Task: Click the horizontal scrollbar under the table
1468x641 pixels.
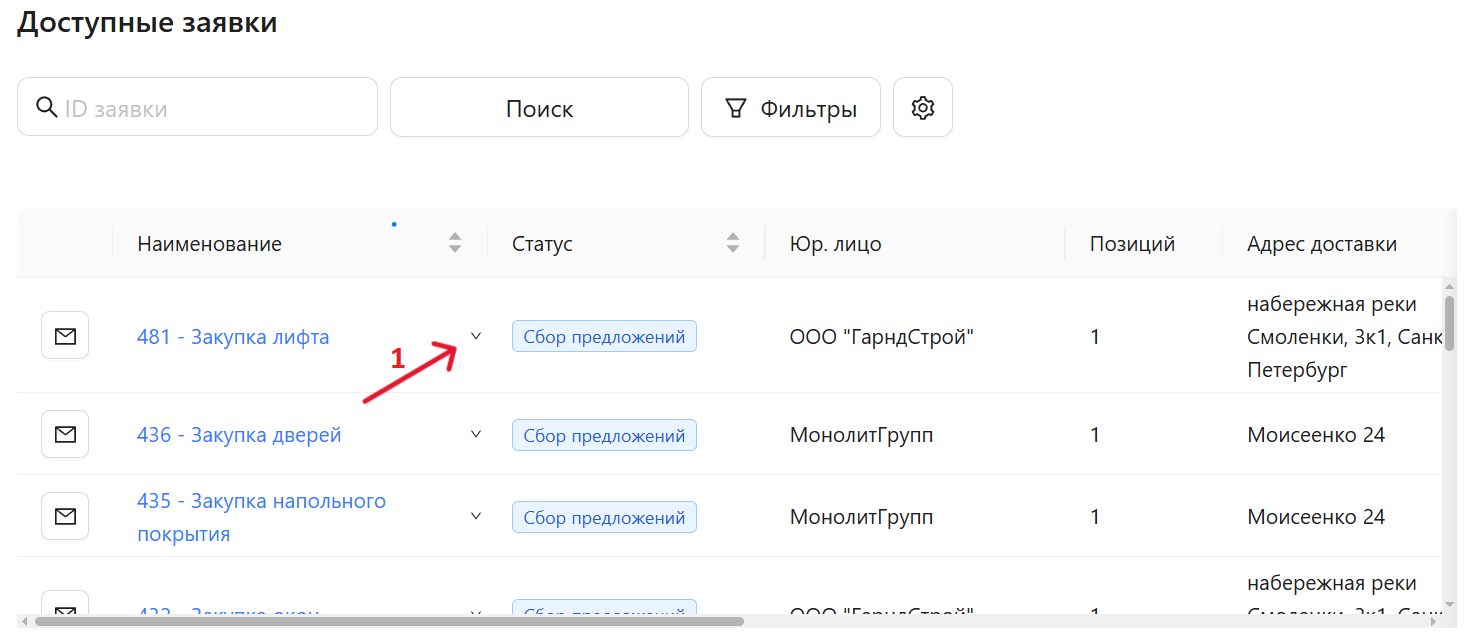Action: 389,621
